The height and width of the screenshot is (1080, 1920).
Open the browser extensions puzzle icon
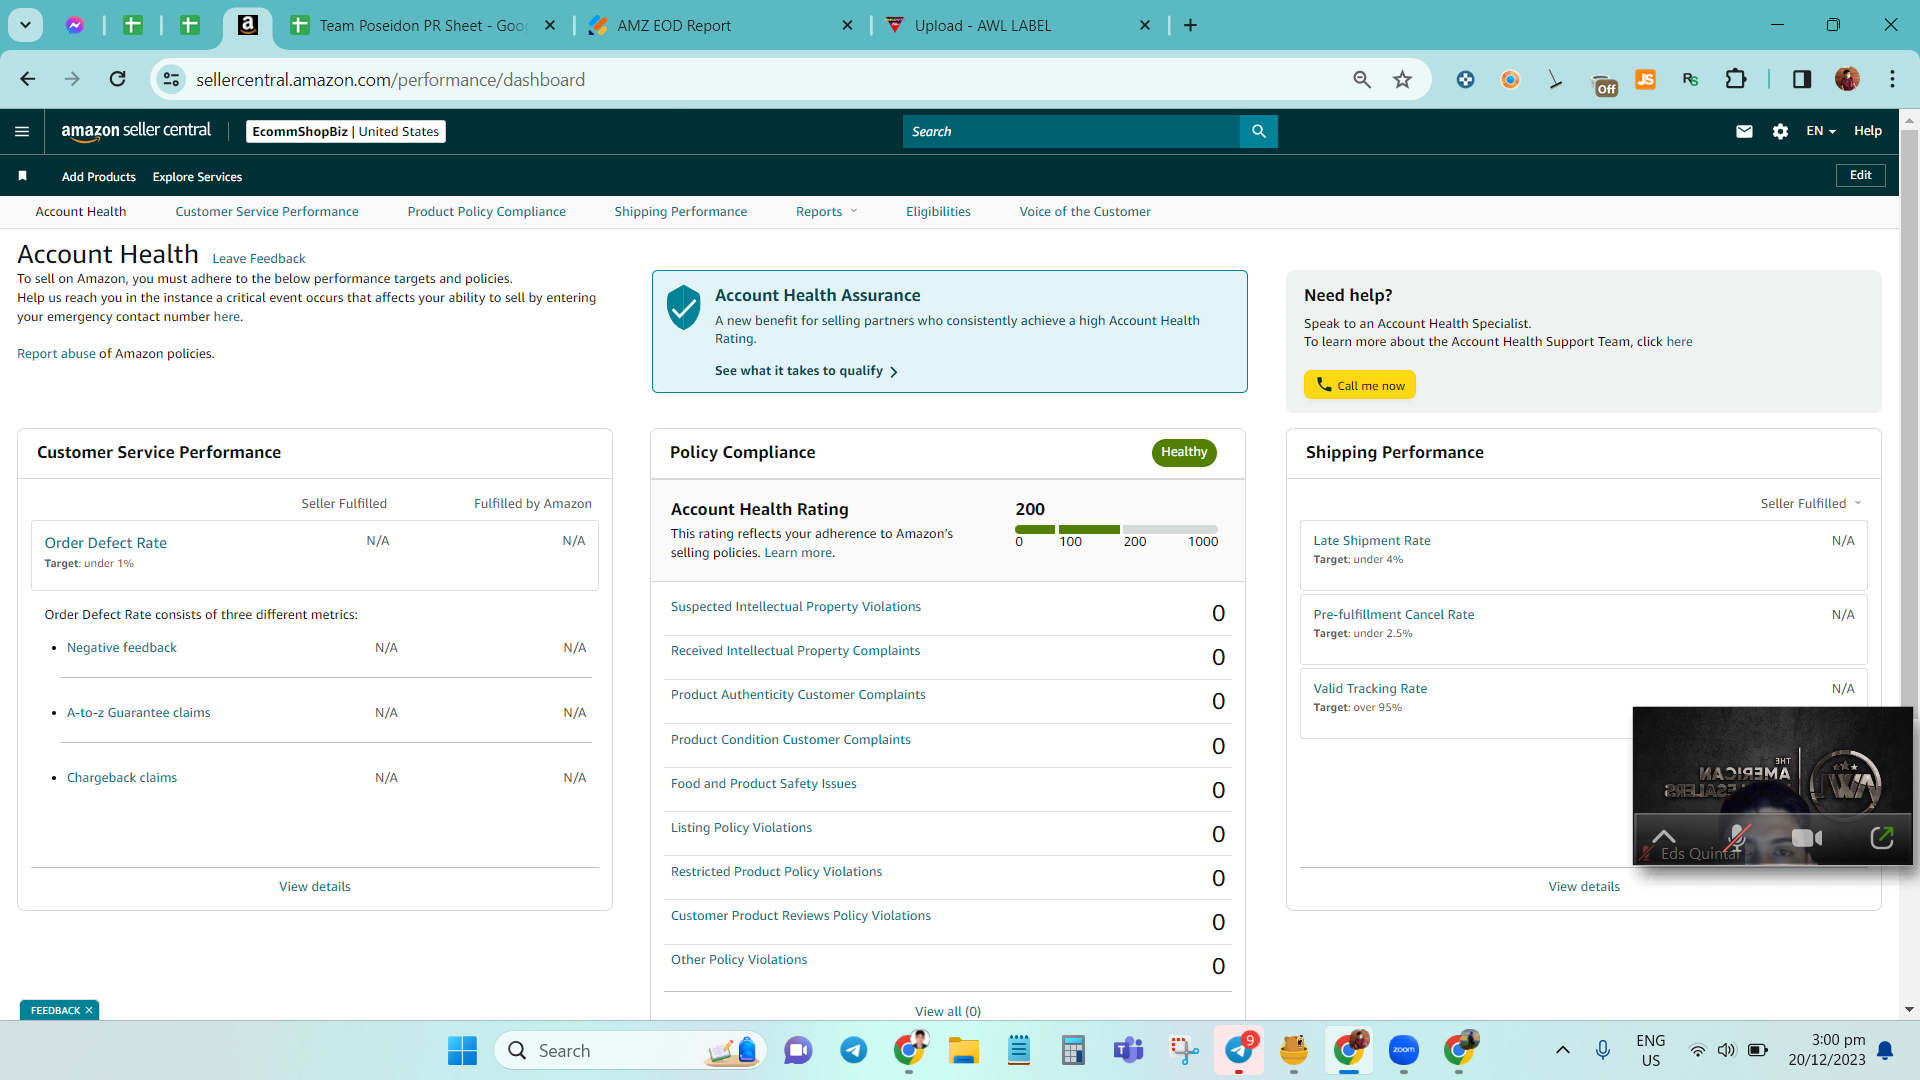pos(1736,79)
